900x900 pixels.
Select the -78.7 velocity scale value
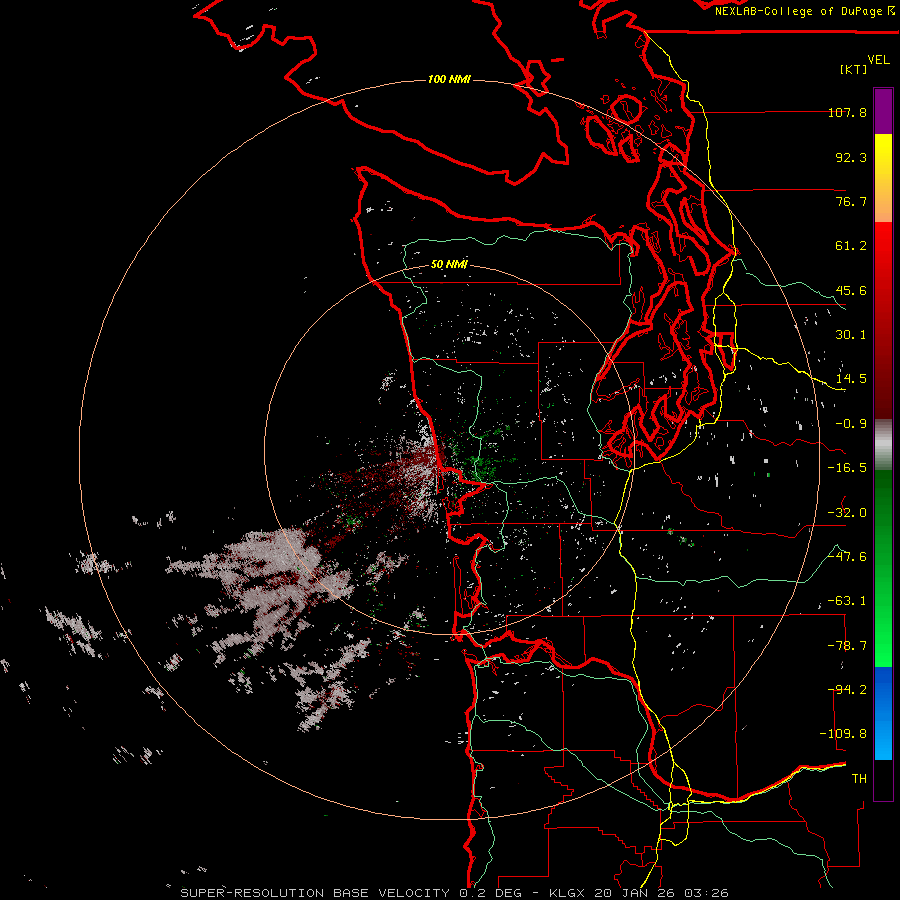point(847,646)
